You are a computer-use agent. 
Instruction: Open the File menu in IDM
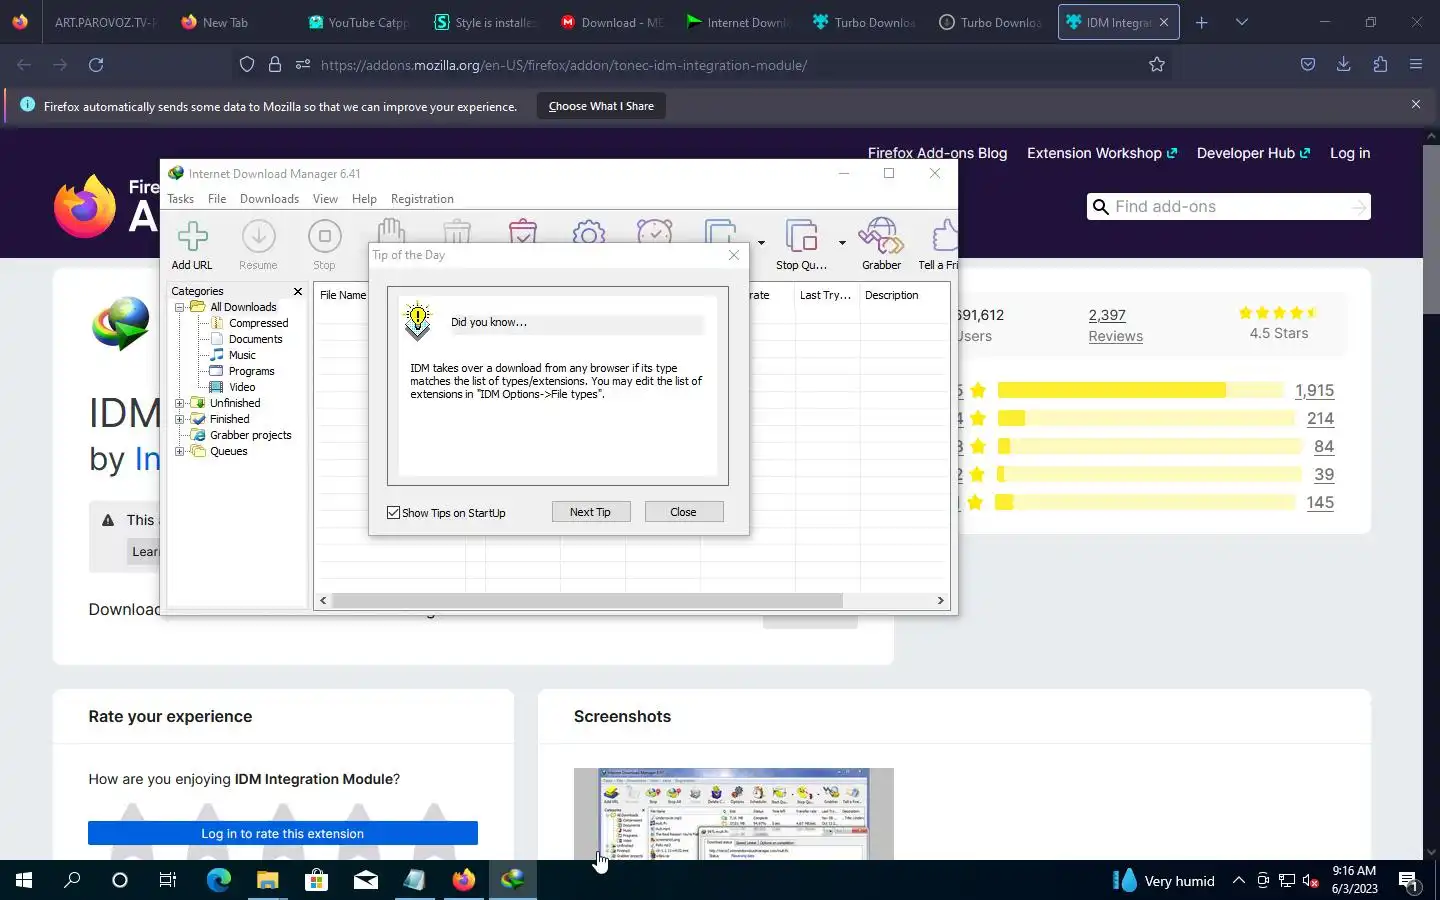click(x=217, y=199)
